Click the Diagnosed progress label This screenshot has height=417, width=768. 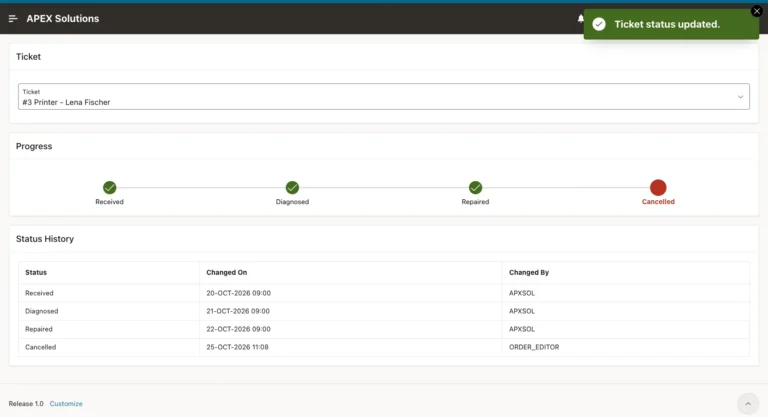(x=292, y=202)
